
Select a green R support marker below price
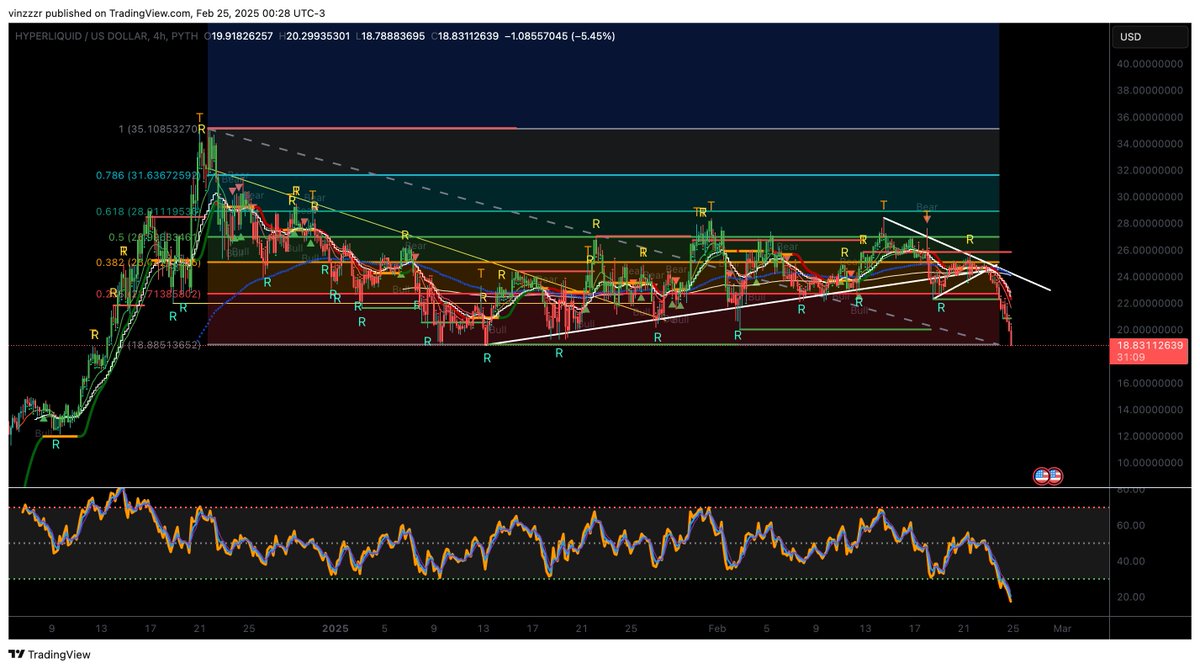click(x=487, y=355)
